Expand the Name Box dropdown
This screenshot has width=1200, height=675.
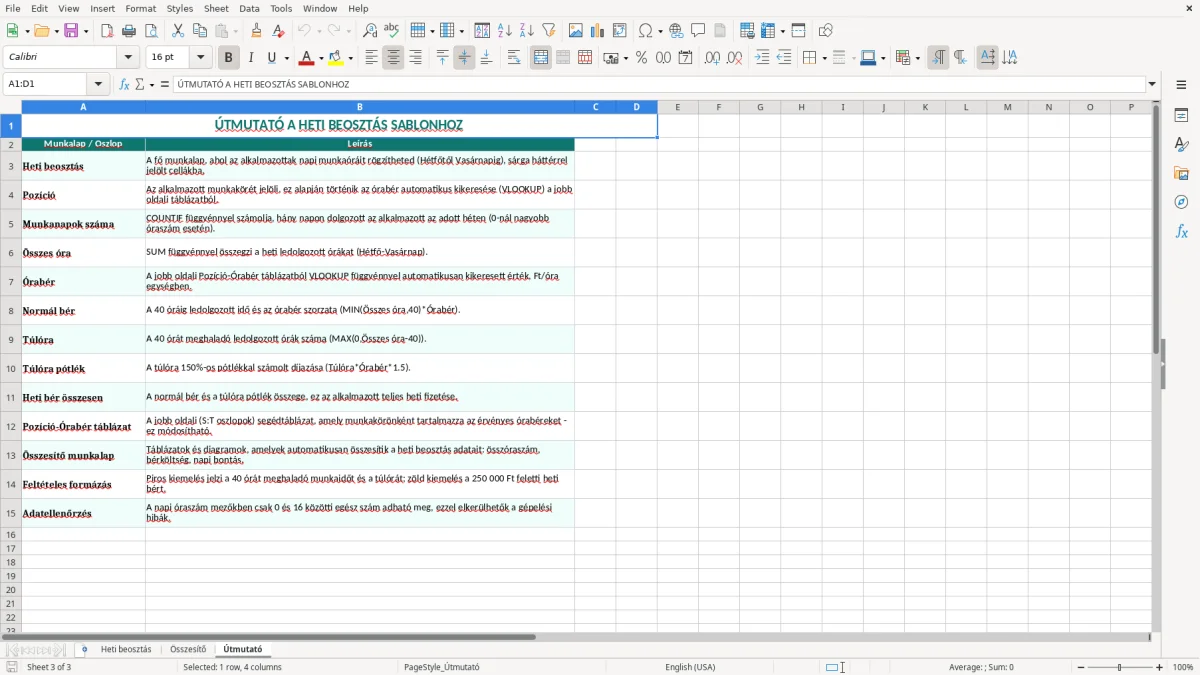tap(98, 85)
